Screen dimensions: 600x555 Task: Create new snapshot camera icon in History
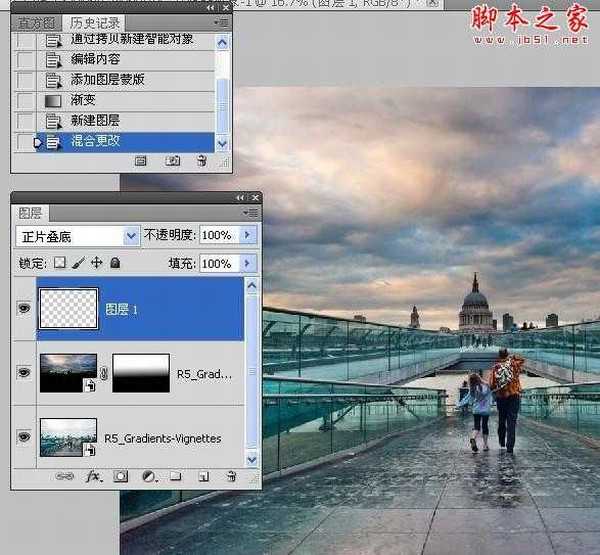tap(172, 160)
